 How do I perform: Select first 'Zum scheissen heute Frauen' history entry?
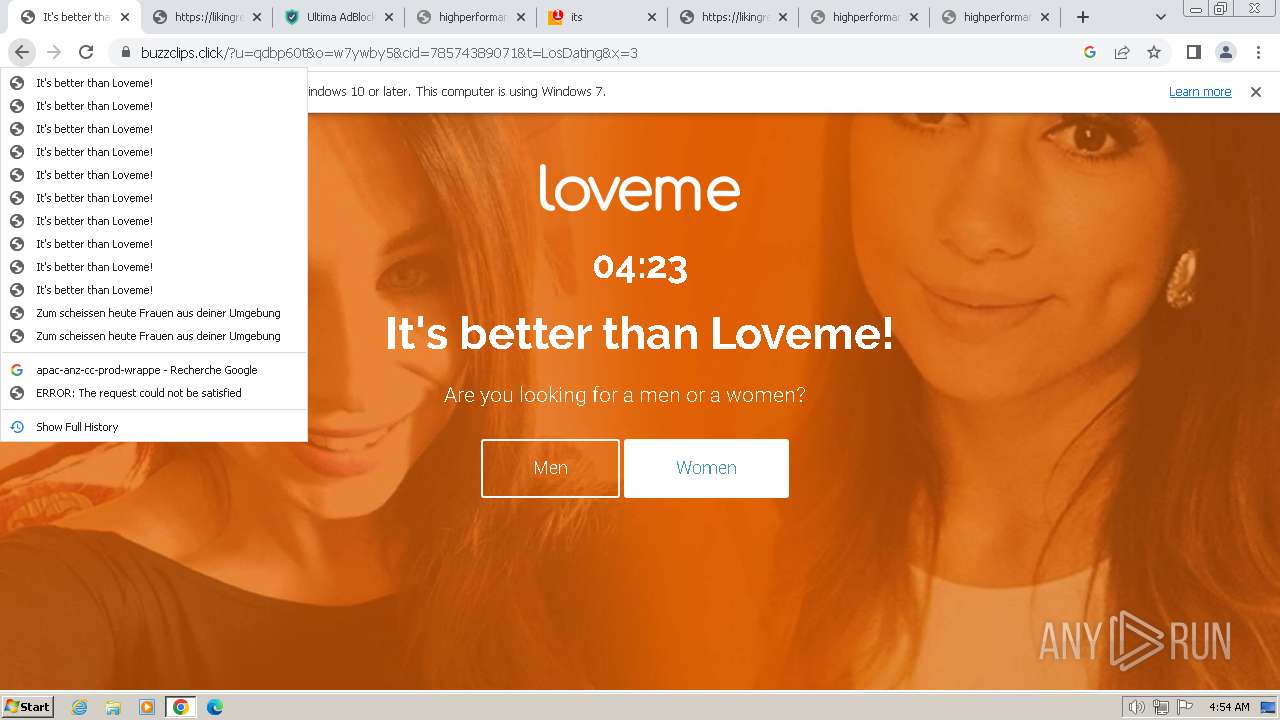154,313
